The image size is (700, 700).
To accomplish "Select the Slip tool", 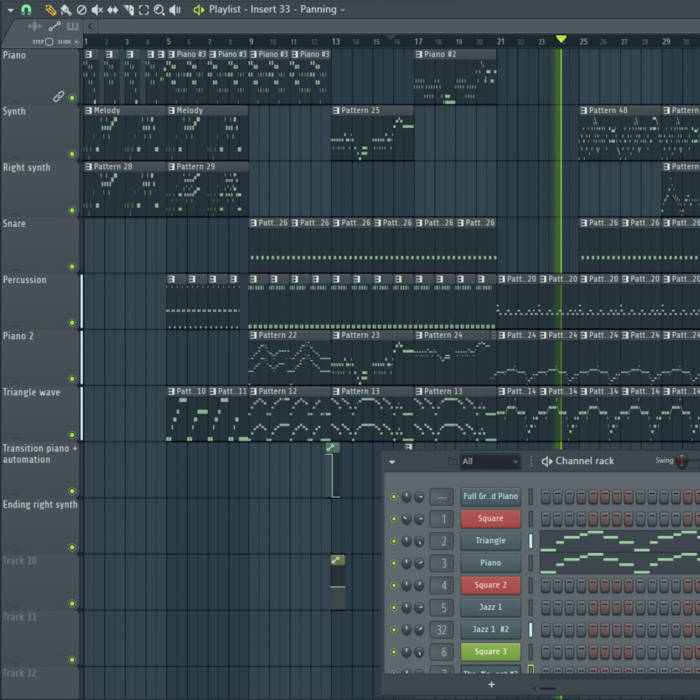I will 113,9.
